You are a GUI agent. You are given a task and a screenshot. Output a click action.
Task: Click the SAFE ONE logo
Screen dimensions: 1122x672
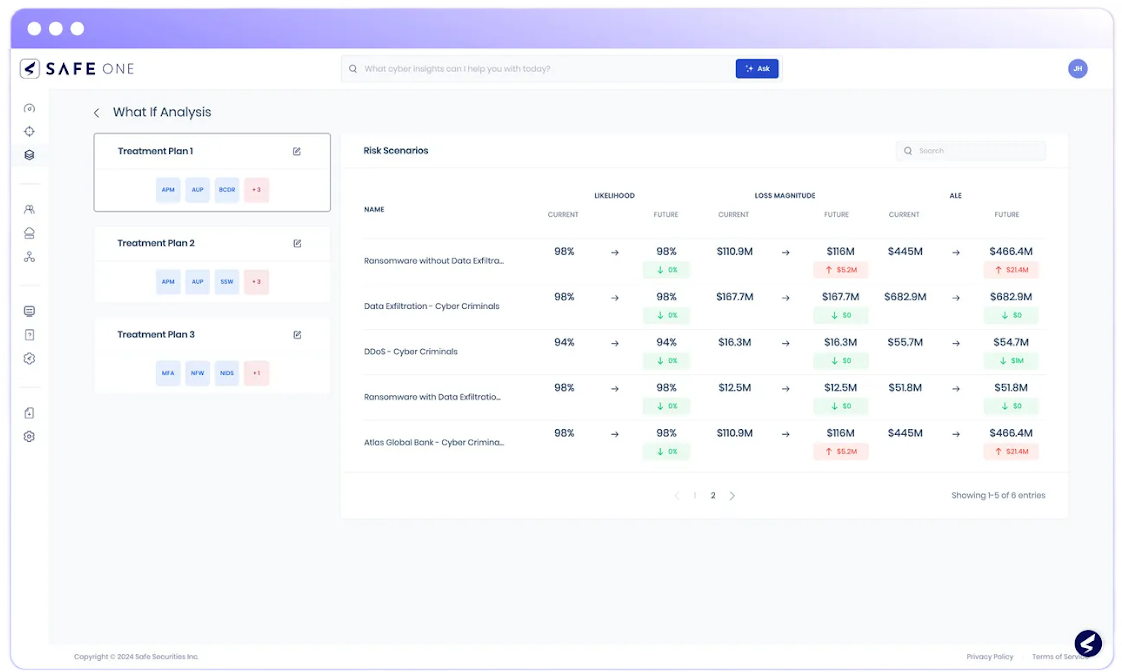(x=77, y=69)
